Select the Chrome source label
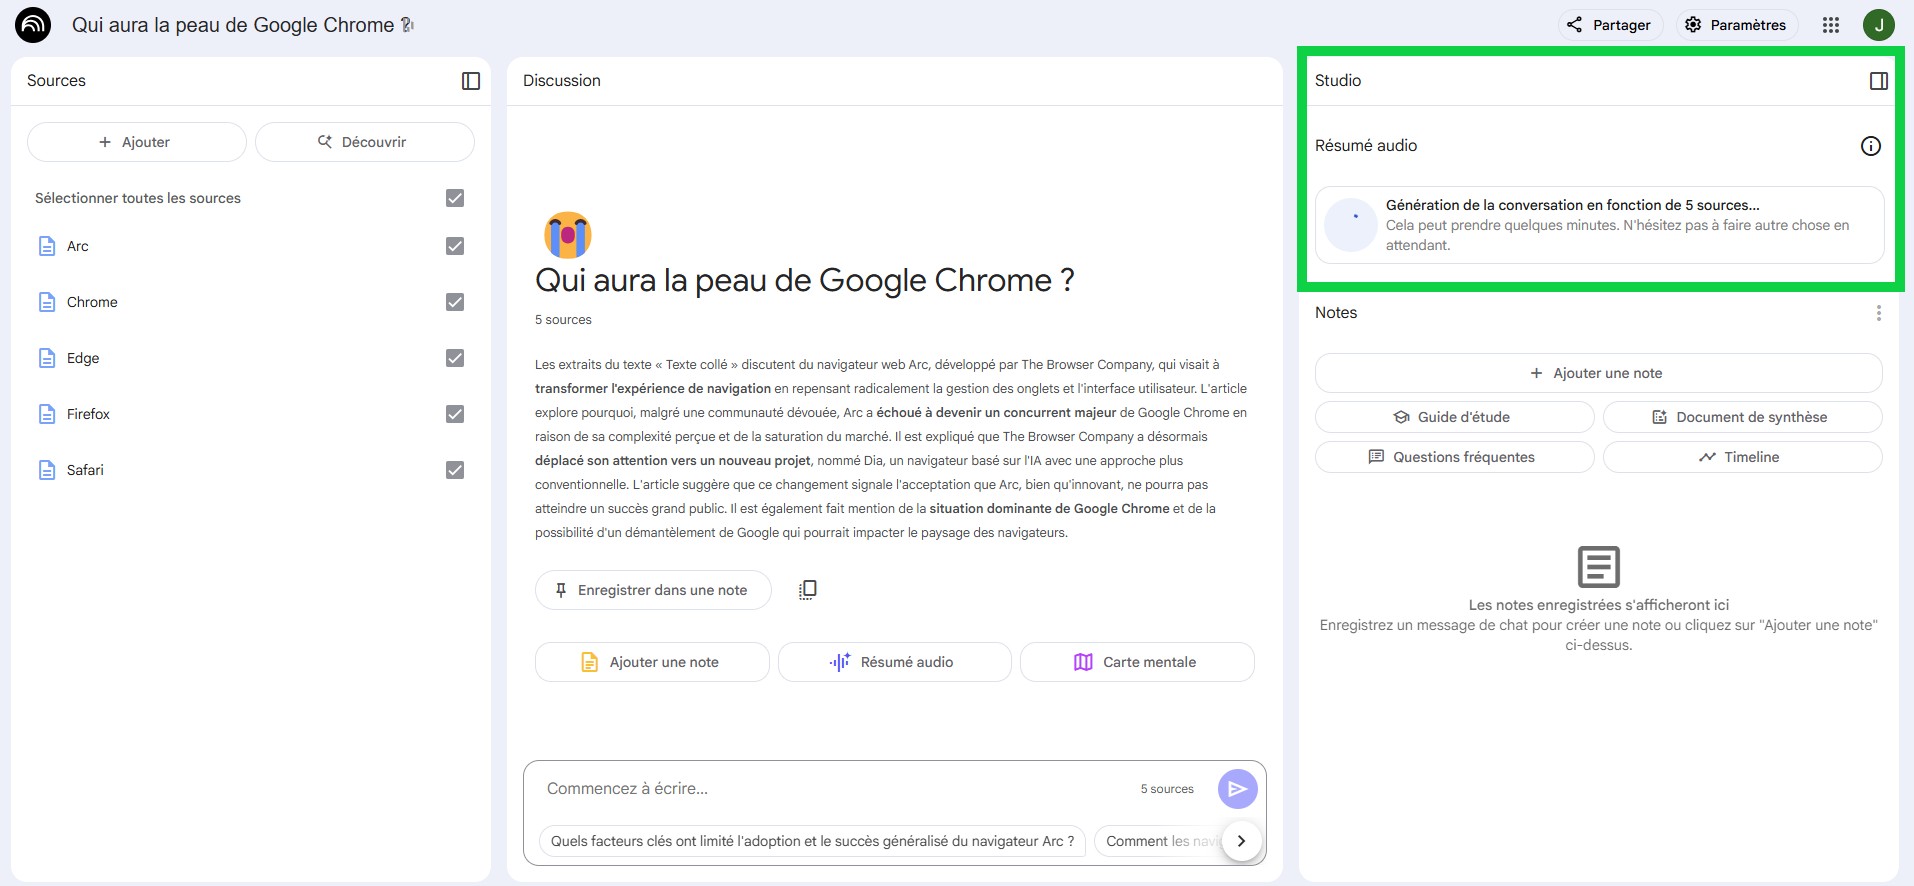Screen dimensions: 1914x886 (92, 302)
